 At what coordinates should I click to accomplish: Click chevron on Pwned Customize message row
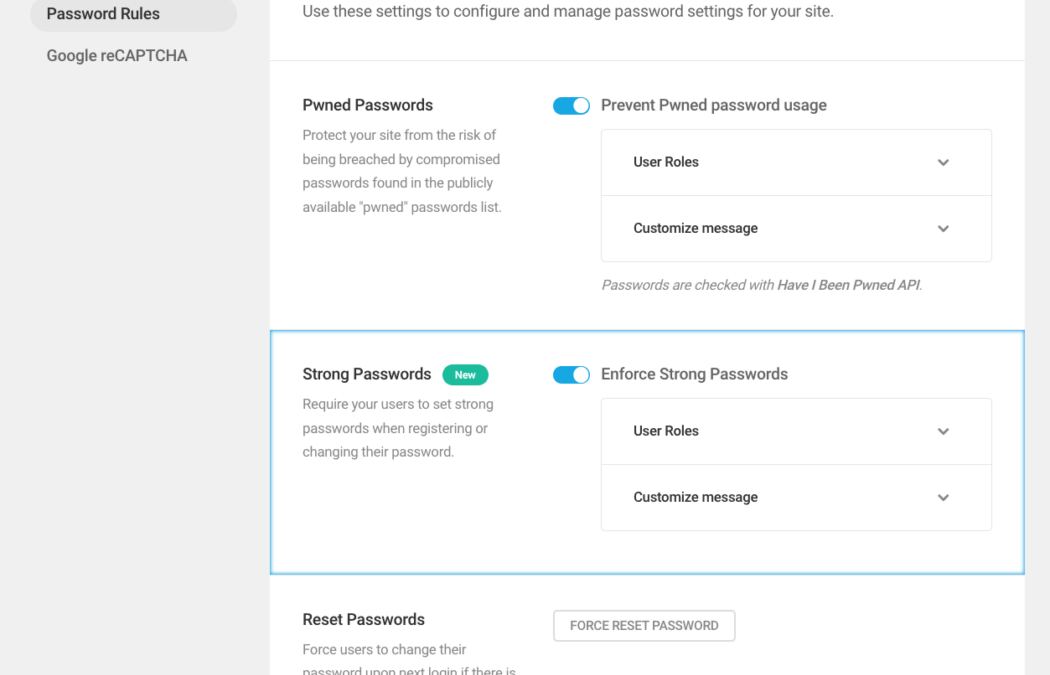point(942,228)
